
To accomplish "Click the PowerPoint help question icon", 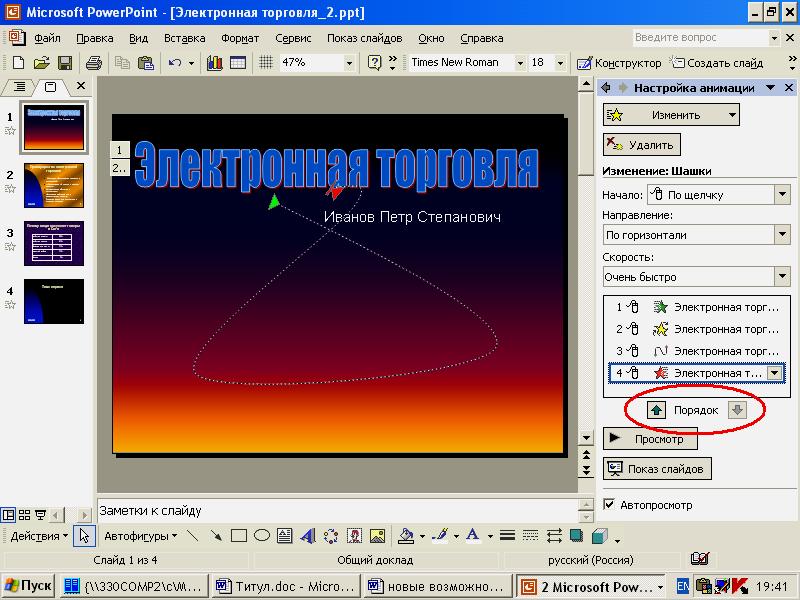I will (x=374, y=63).
